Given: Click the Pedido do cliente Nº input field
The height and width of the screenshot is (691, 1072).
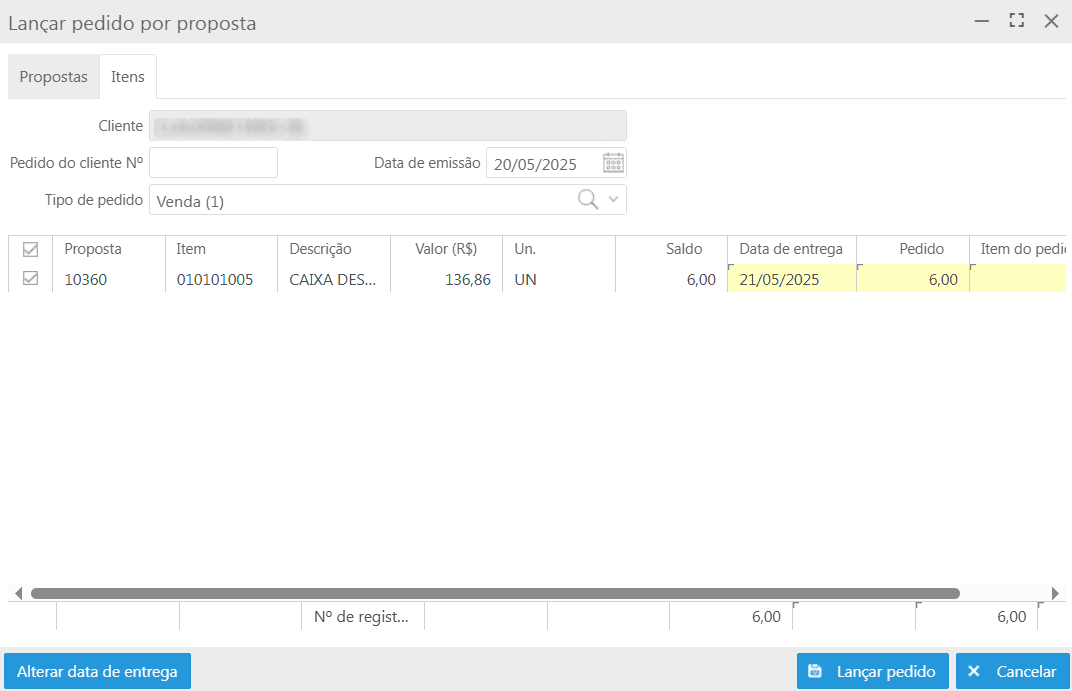Looking at the screenshot, I should (213, 163).
